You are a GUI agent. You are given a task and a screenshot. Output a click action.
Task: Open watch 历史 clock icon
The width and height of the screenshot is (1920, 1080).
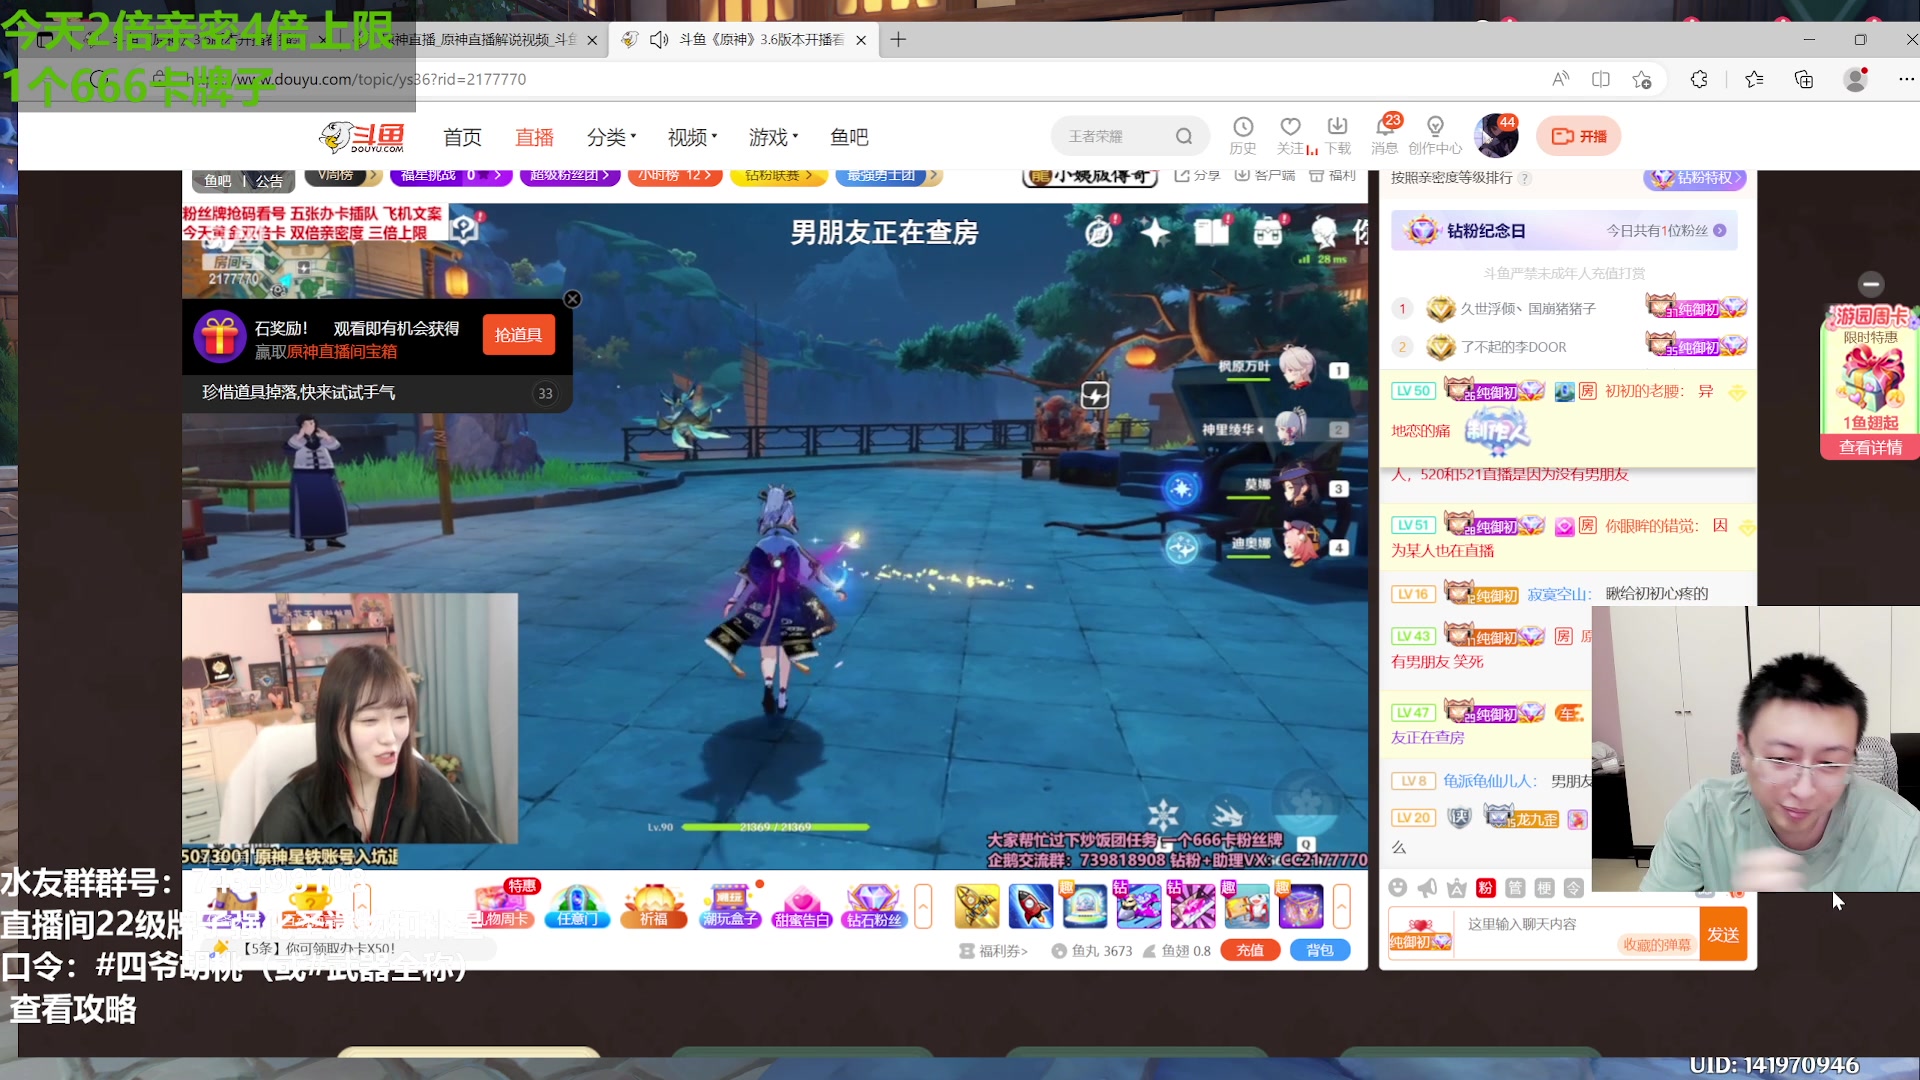pyautogui.click(x=1243, y=135)
